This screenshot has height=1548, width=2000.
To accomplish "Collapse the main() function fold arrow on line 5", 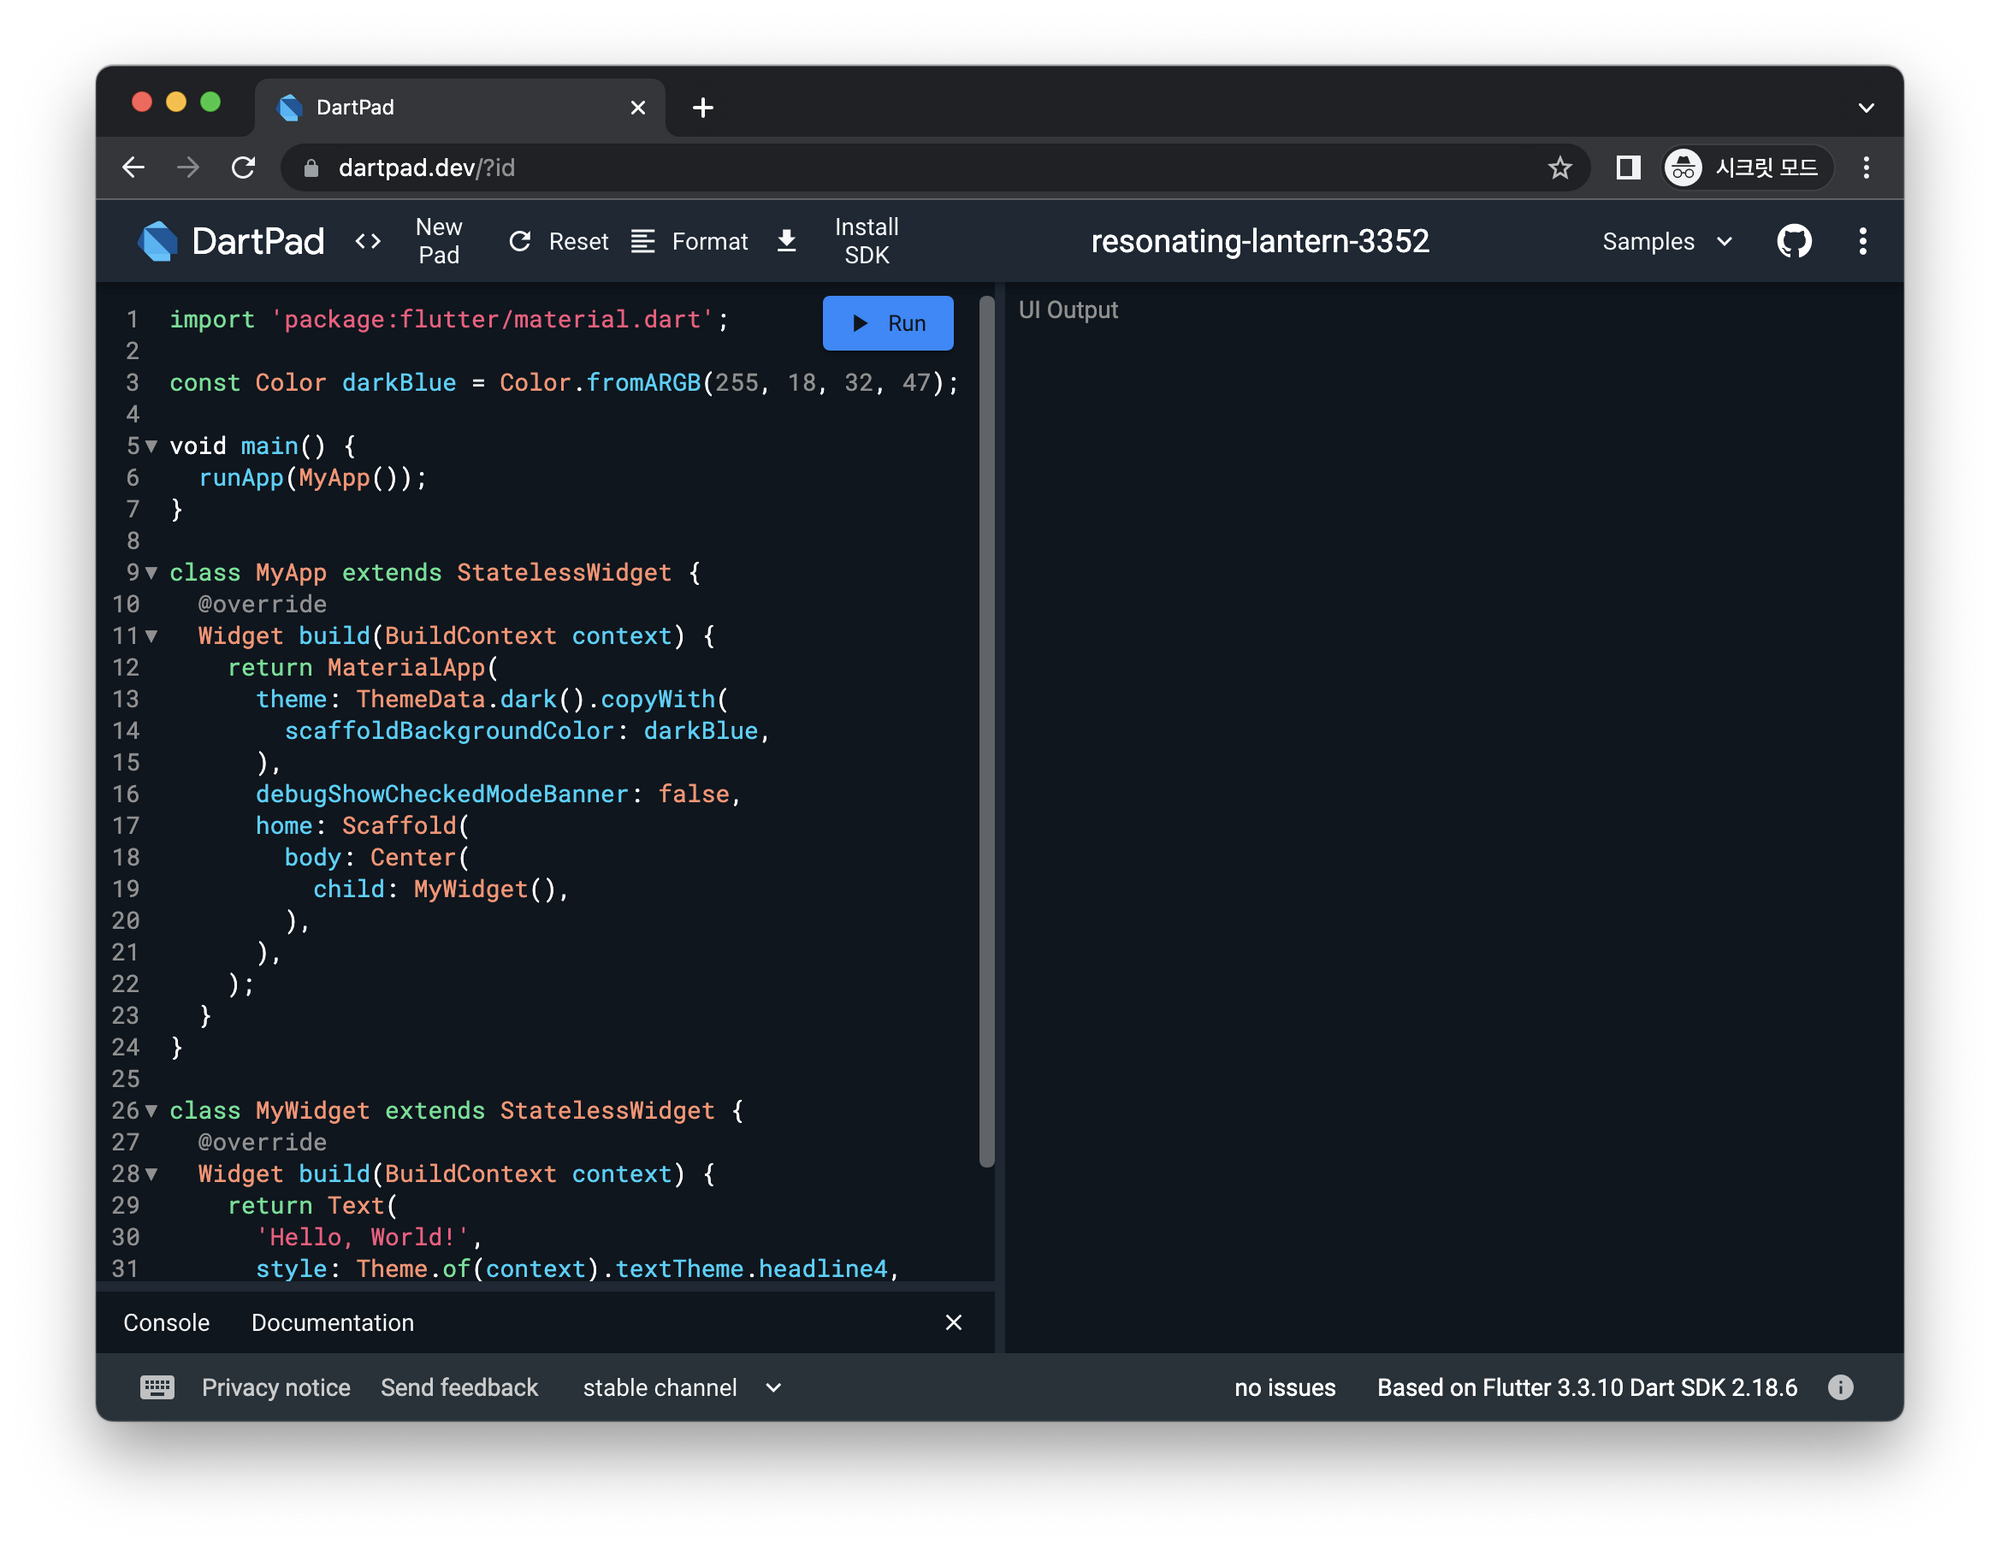I will click(152, 446).
